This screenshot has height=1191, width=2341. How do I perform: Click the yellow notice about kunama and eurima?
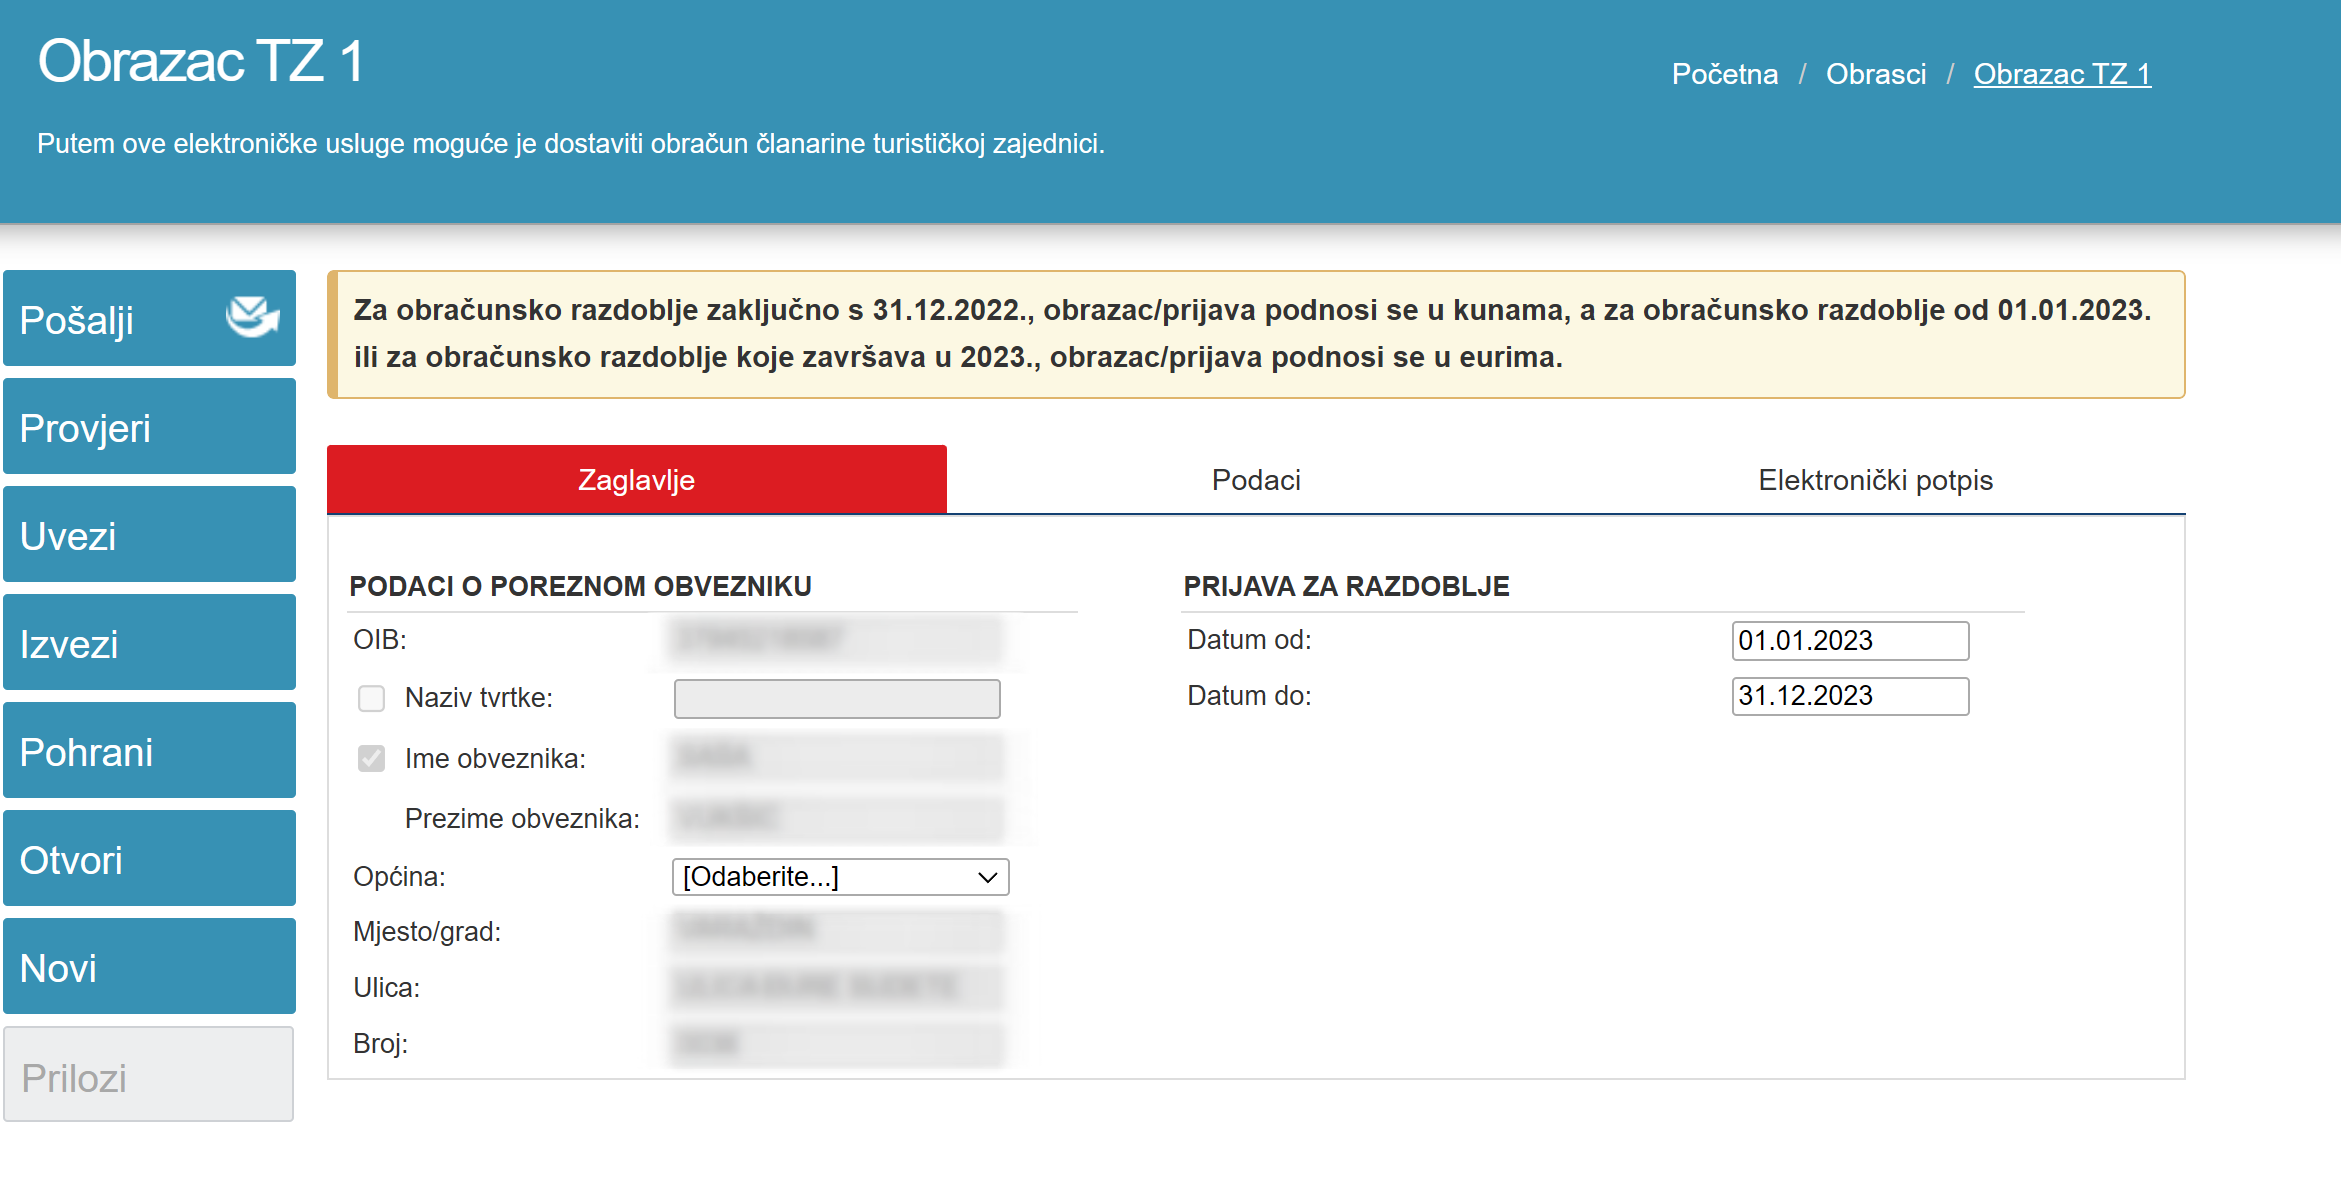coord(1256,334)
